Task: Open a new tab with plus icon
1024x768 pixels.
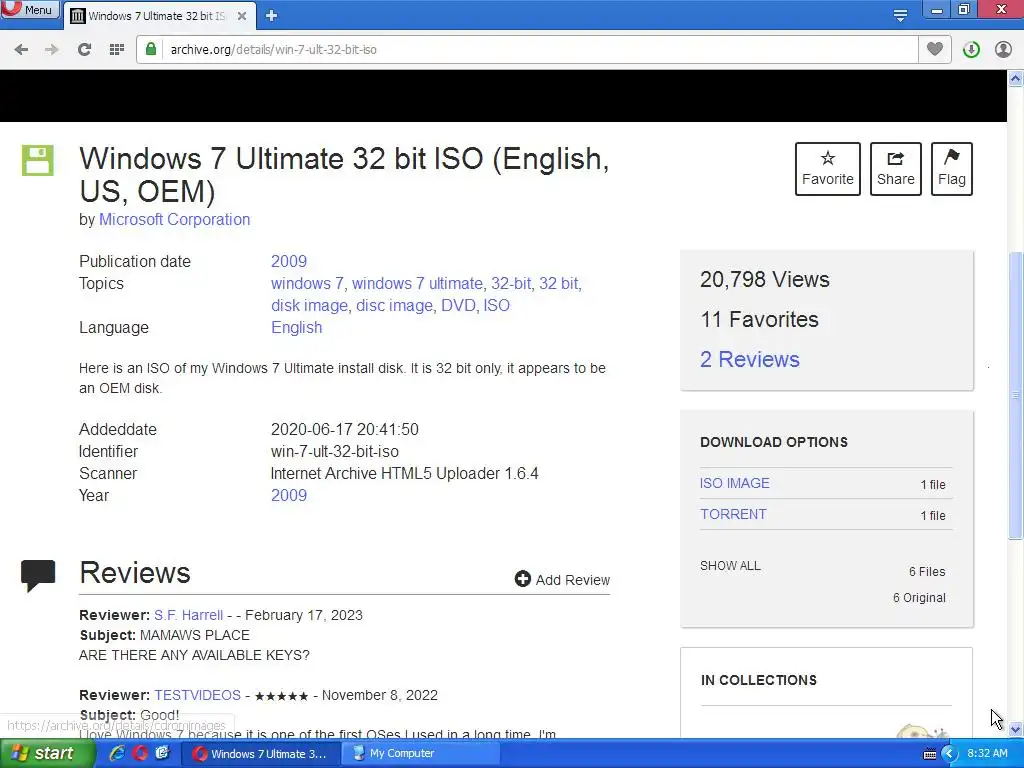Action: [x=272, y=16]
